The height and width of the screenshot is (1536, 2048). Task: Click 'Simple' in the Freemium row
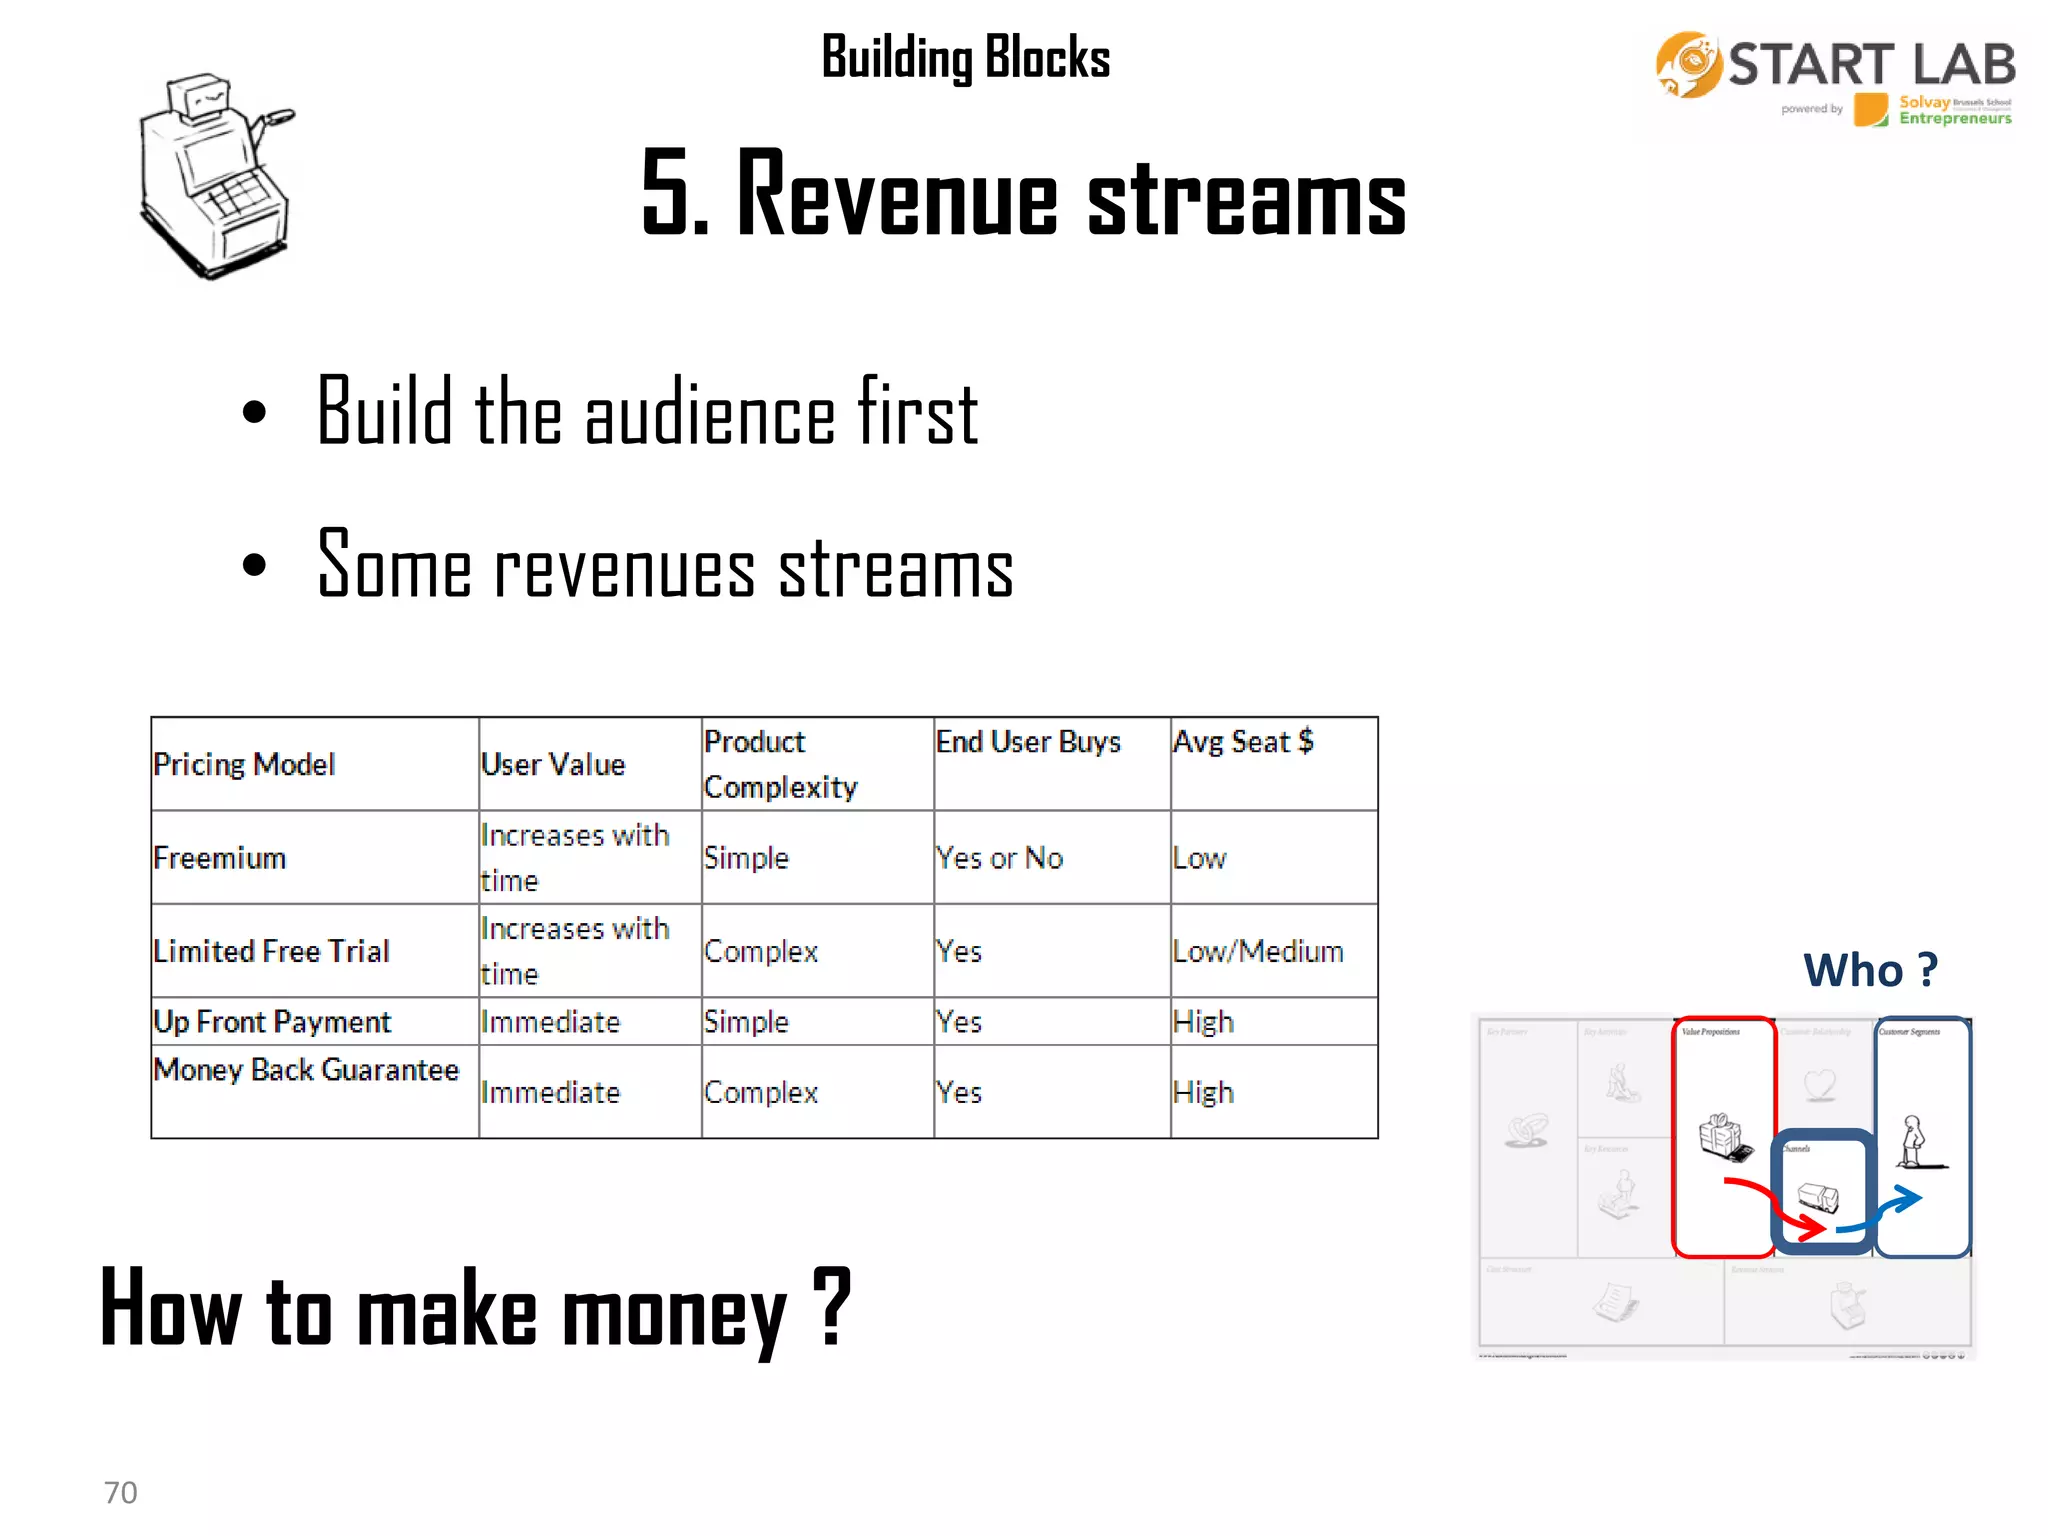817,858
